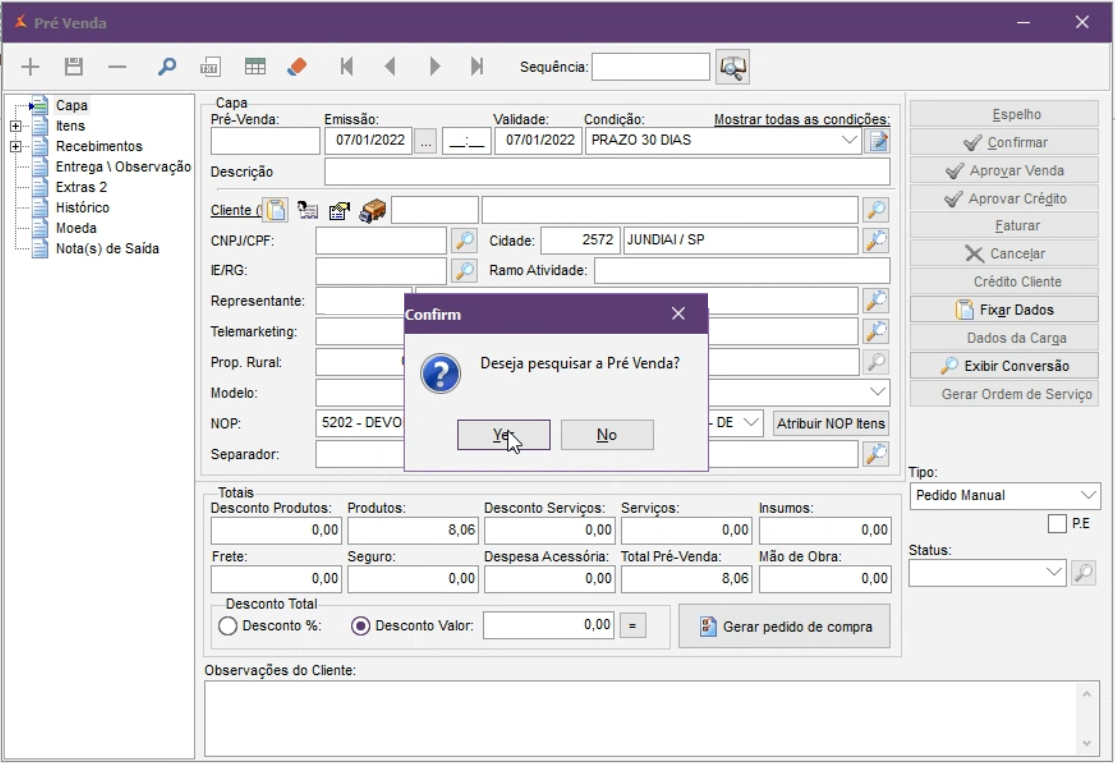Click the save floppy disk icon
Image resolution: width=1115 pixels, height=763 pixels.
tap(73, 67)
